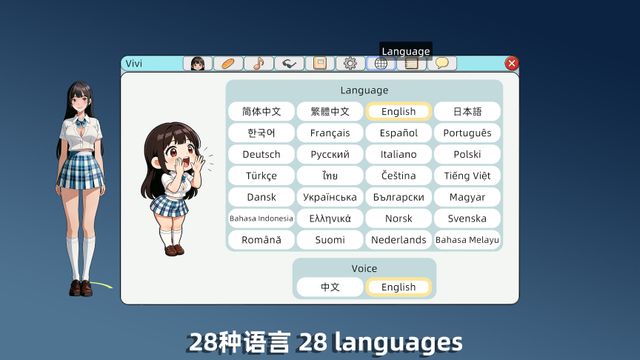Select the globe Language tab
This screenshot has width=640, height=360.
pos(380,63)
